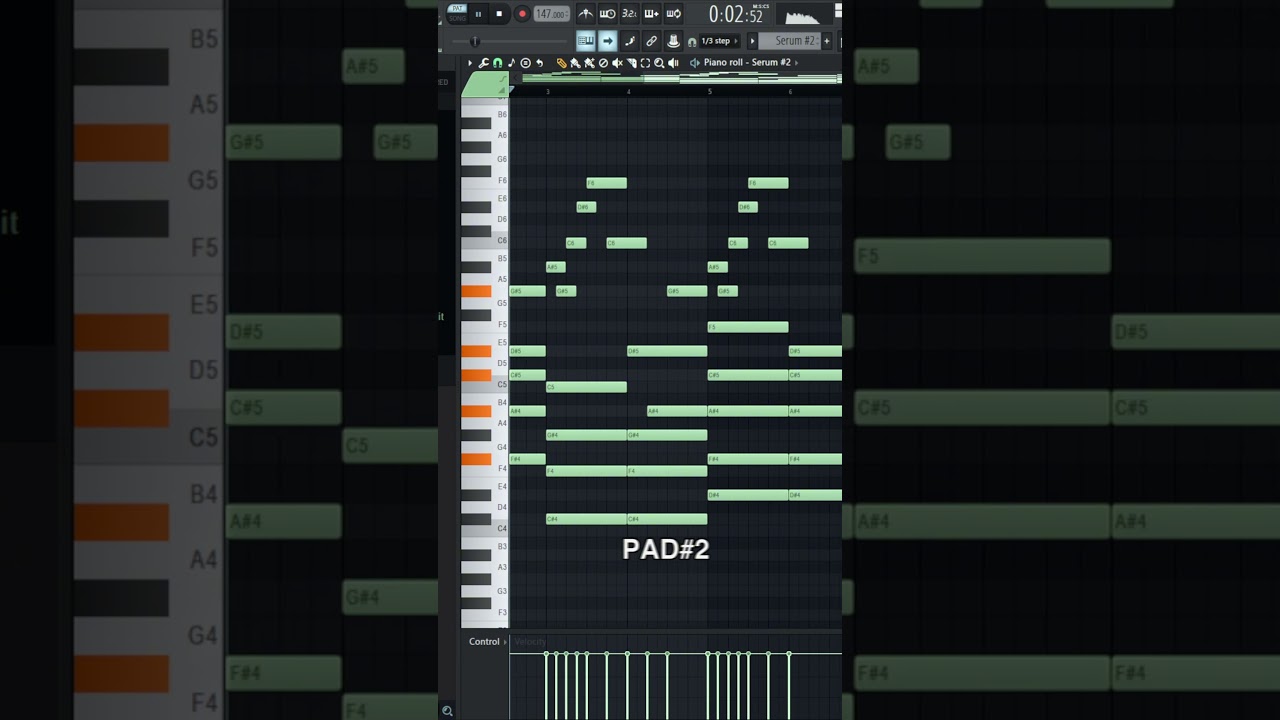Click the piano roll record/options circle icon

tap(525, 63)
